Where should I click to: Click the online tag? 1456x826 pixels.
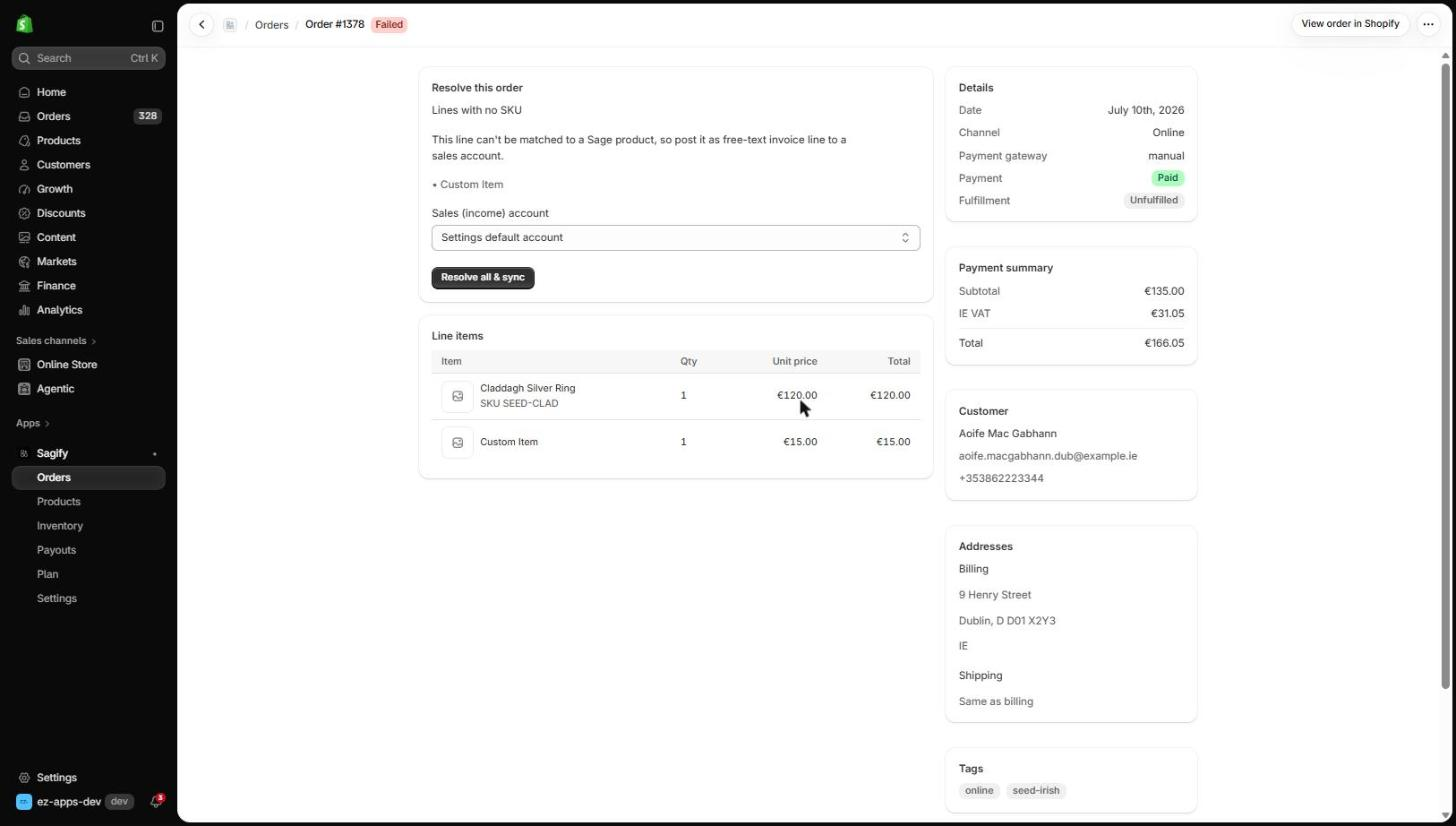(979, 791)
